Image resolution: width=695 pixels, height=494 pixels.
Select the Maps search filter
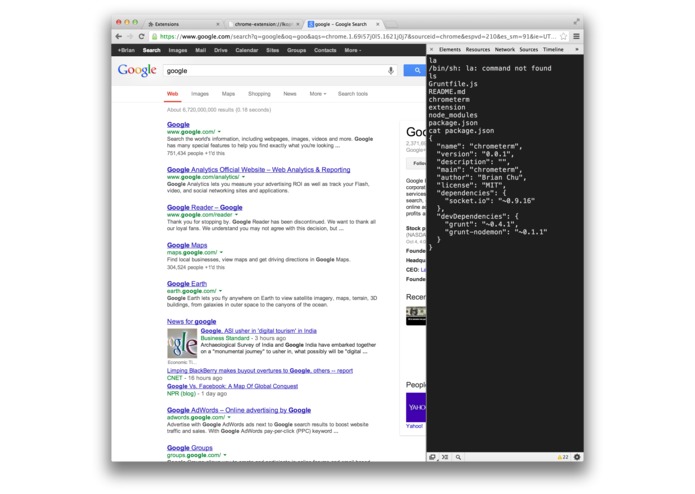click(x=228, y=93)
